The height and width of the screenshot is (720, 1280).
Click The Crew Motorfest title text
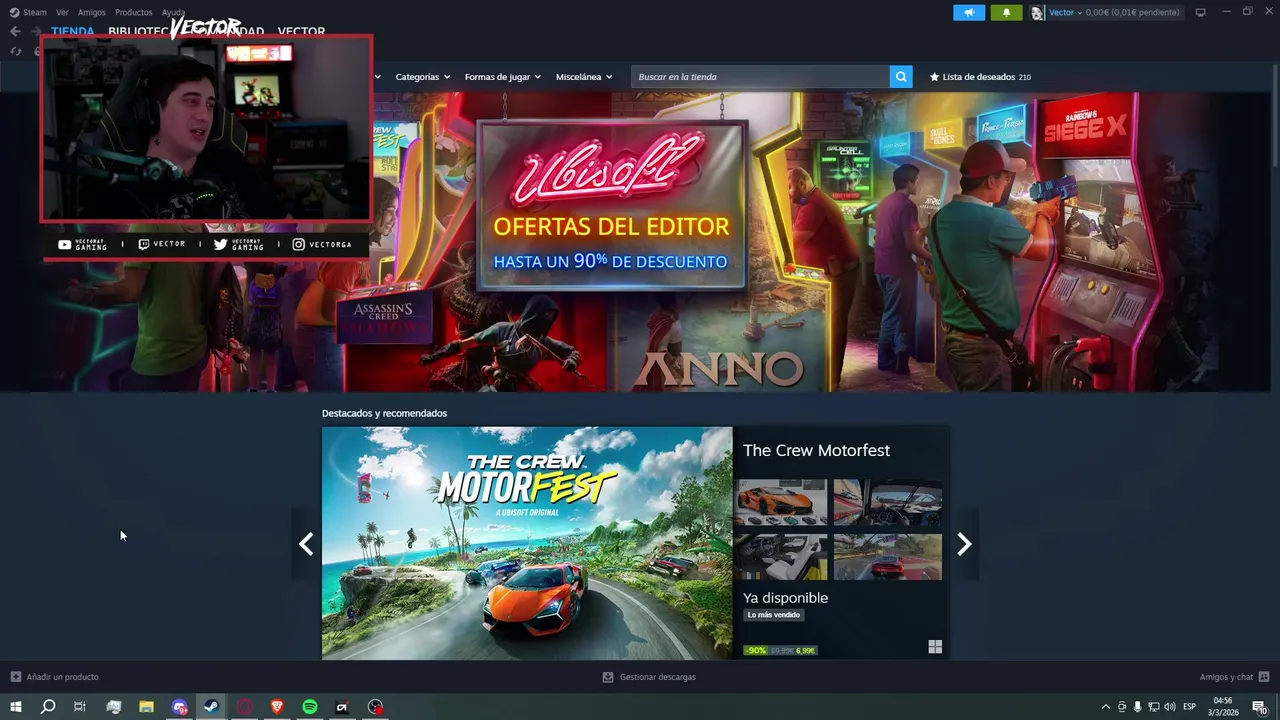tap(816, 450)
